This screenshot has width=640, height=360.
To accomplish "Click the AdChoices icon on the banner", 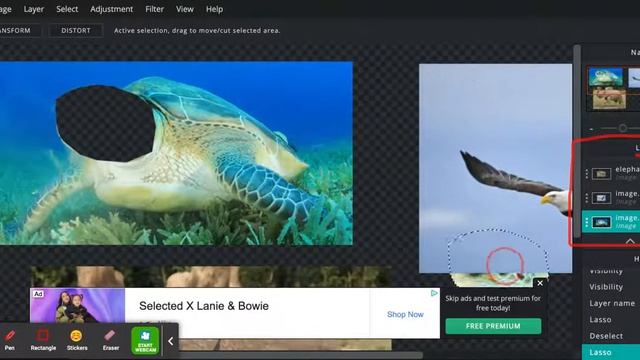I will pos(434,293).
